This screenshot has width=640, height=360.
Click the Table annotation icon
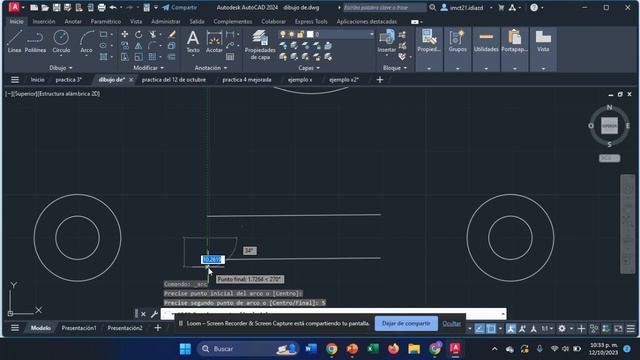pos(230,57)
